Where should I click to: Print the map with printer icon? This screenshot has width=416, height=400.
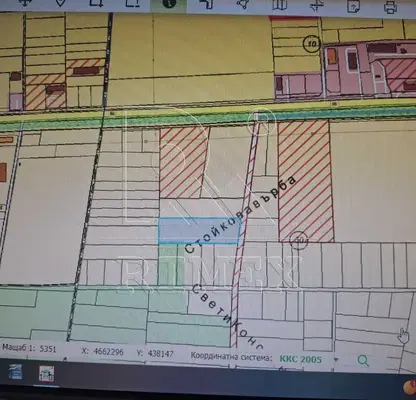(x=391, y=7)
